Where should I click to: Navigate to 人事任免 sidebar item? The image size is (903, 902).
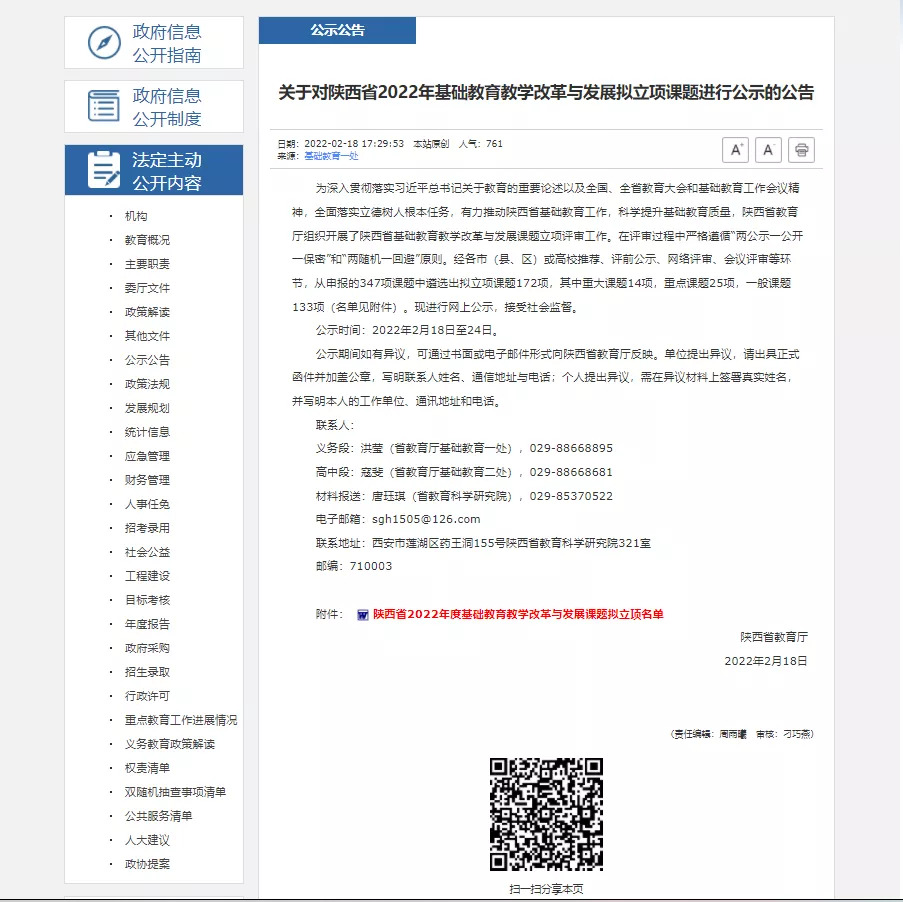pos(147,504)
